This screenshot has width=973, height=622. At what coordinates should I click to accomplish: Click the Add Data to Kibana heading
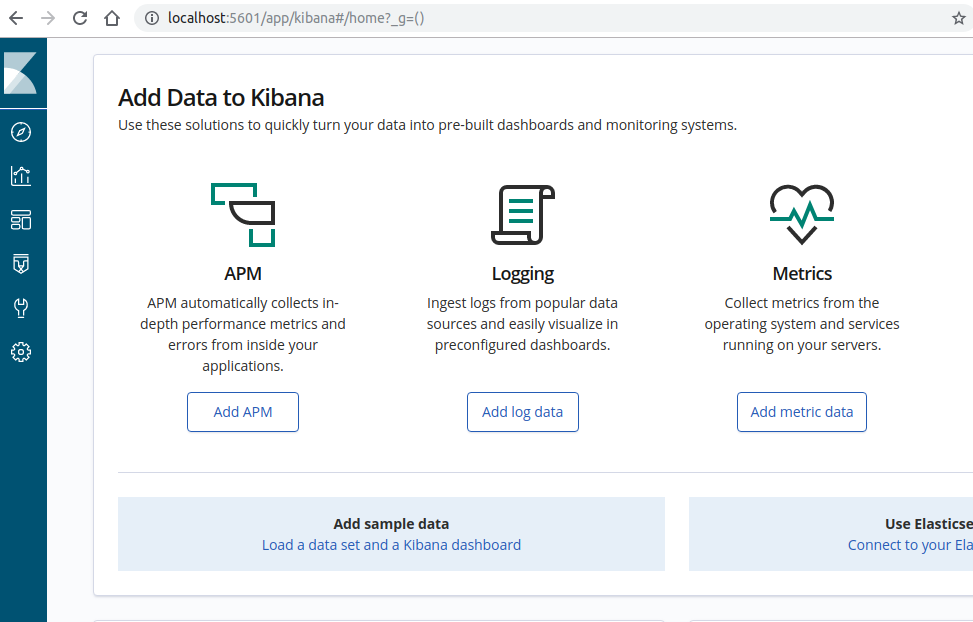221,97
